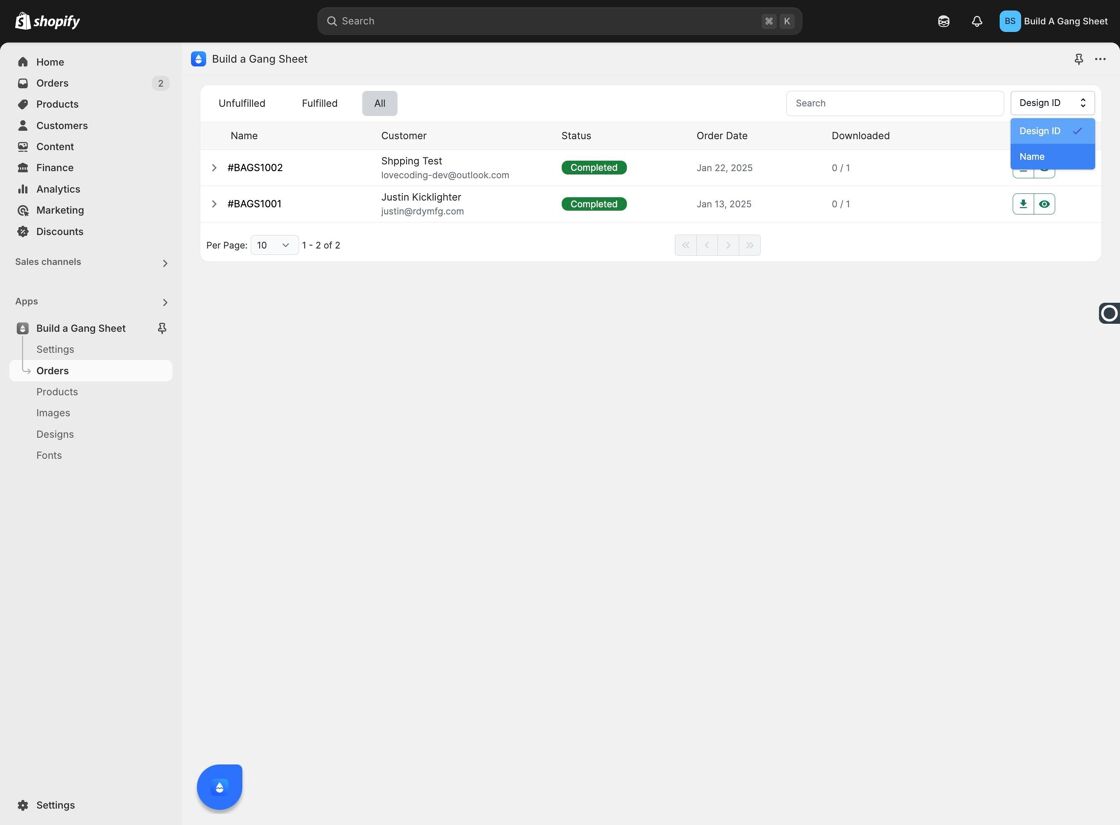Click the Status column header

[x=576, y=136]
